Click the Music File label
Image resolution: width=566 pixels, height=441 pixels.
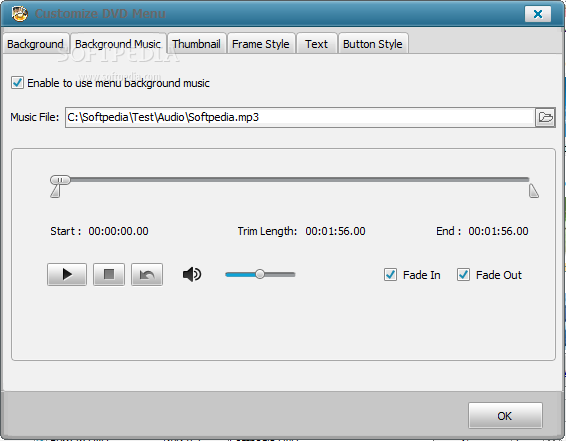(35, 117)
